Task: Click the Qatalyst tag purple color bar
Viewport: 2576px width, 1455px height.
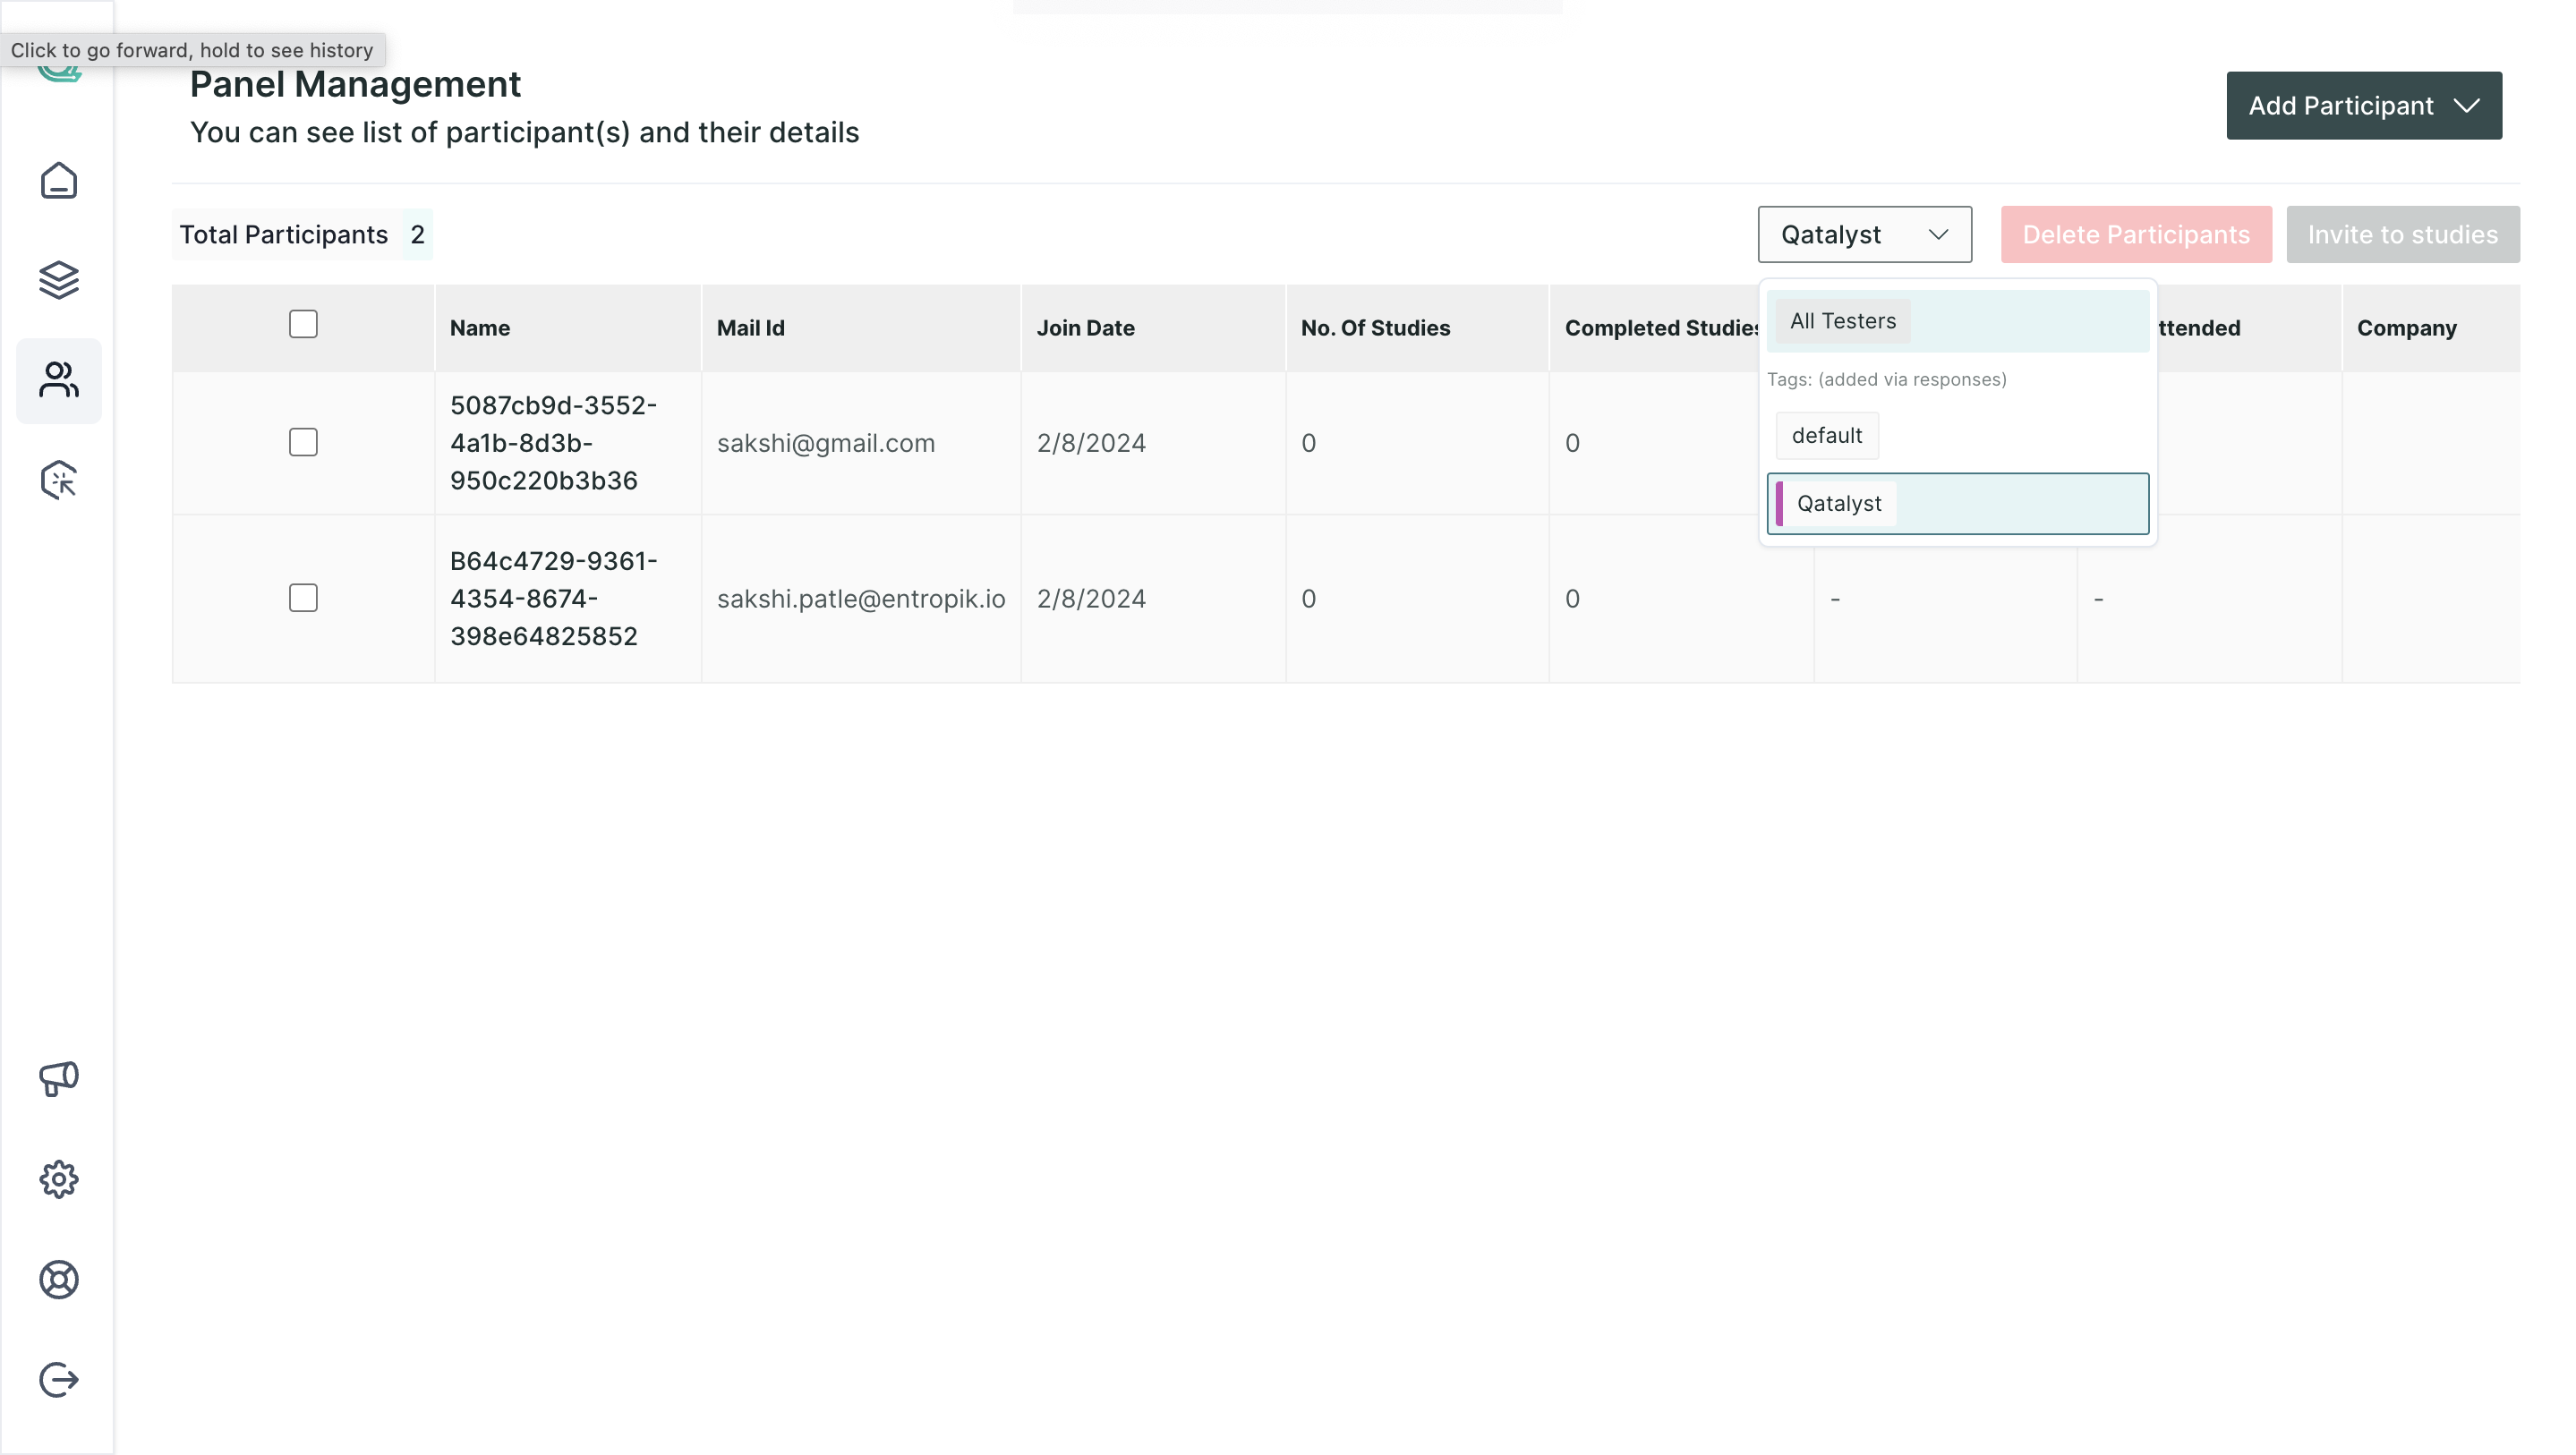Action: pos(1779,504)
